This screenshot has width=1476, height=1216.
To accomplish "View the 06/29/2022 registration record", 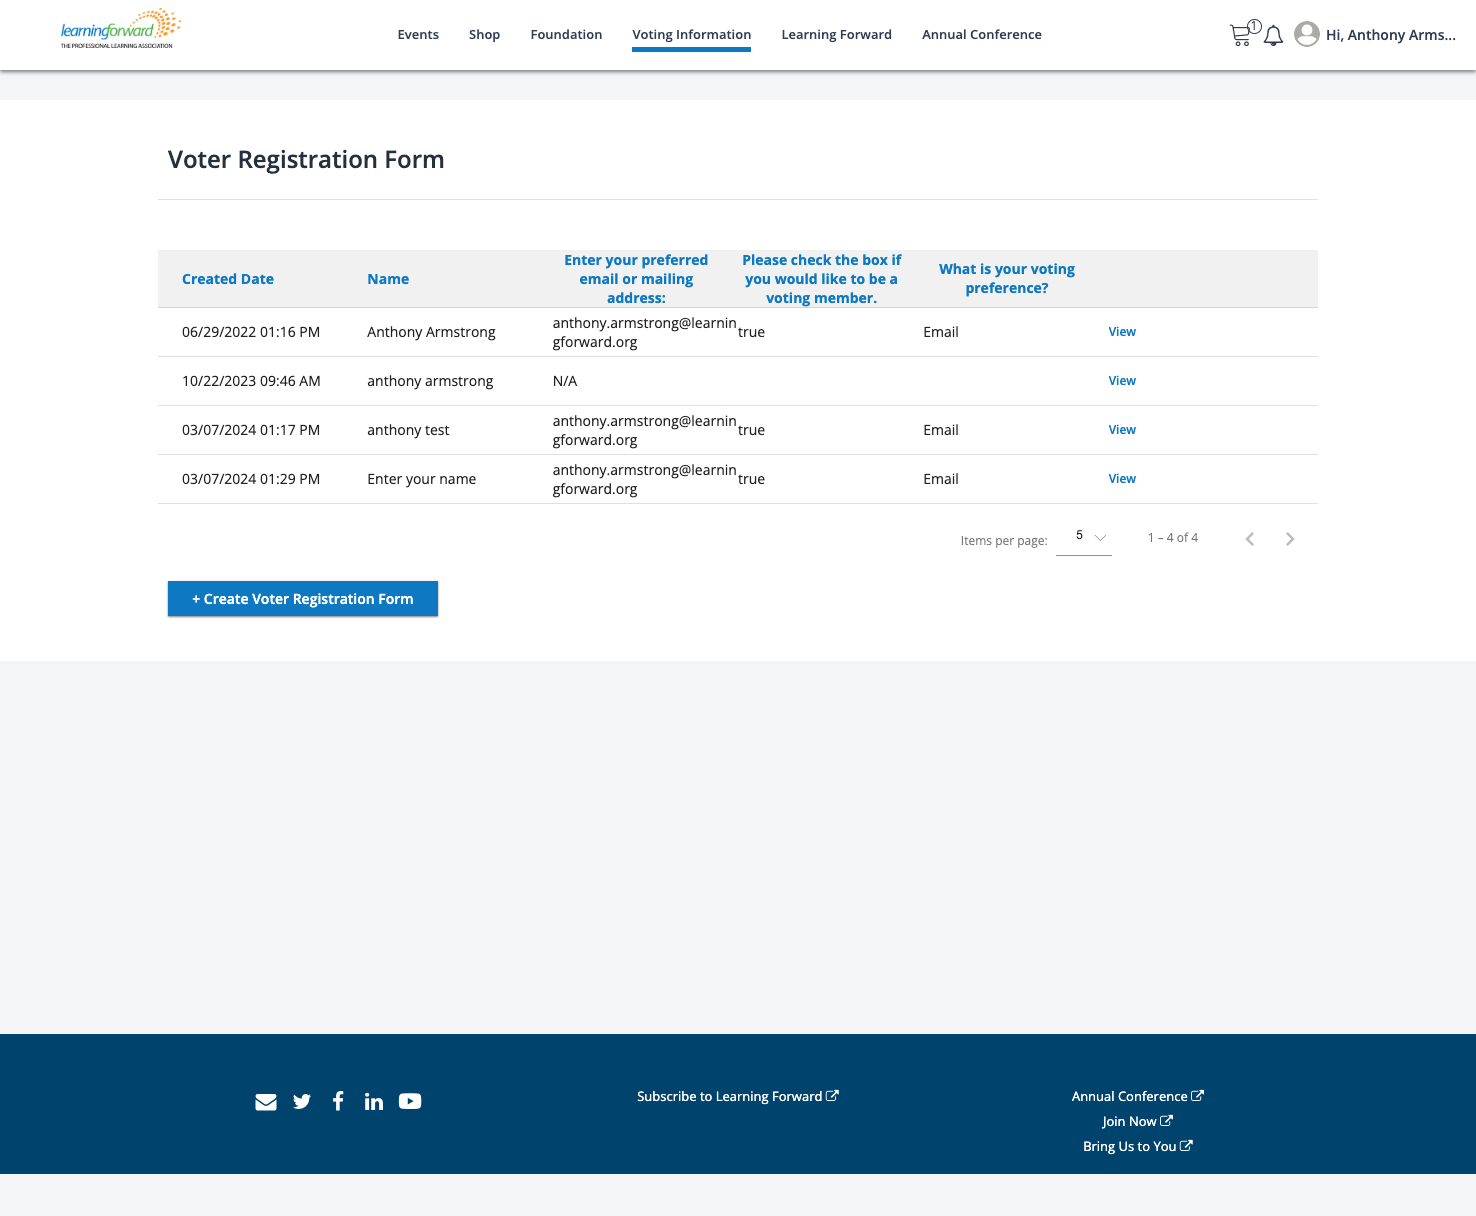I will [1122, 332].
